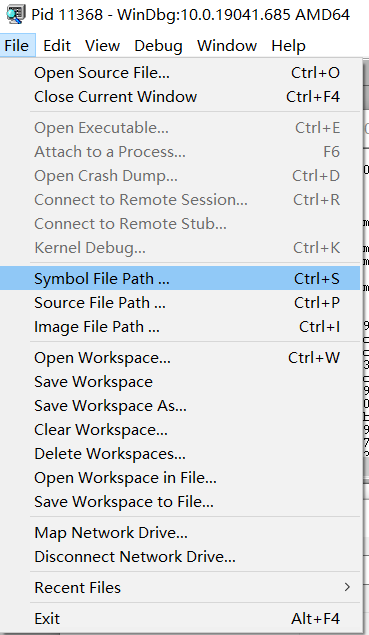Open the Window menu

227,45
